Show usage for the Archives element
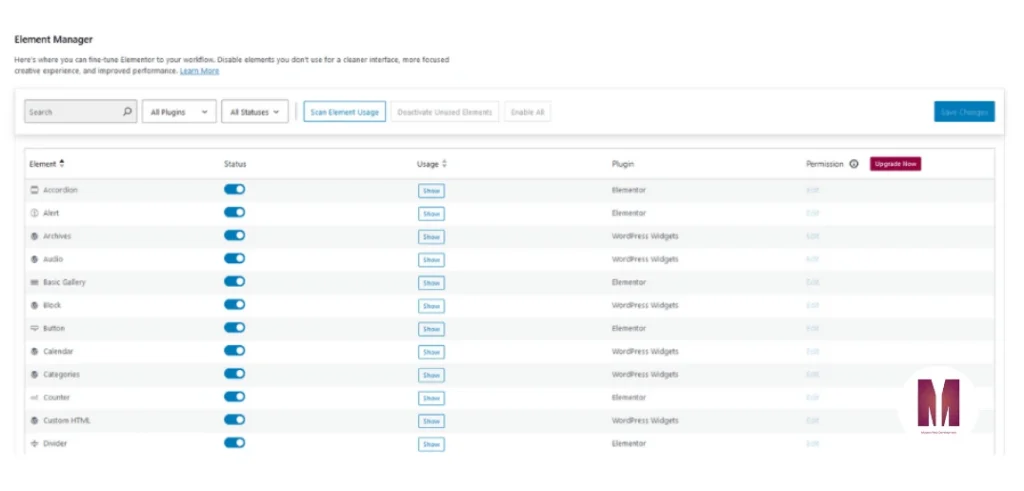Image resolution: width=1024 pixels, height=491 pixels. click(x=431, y=237)
